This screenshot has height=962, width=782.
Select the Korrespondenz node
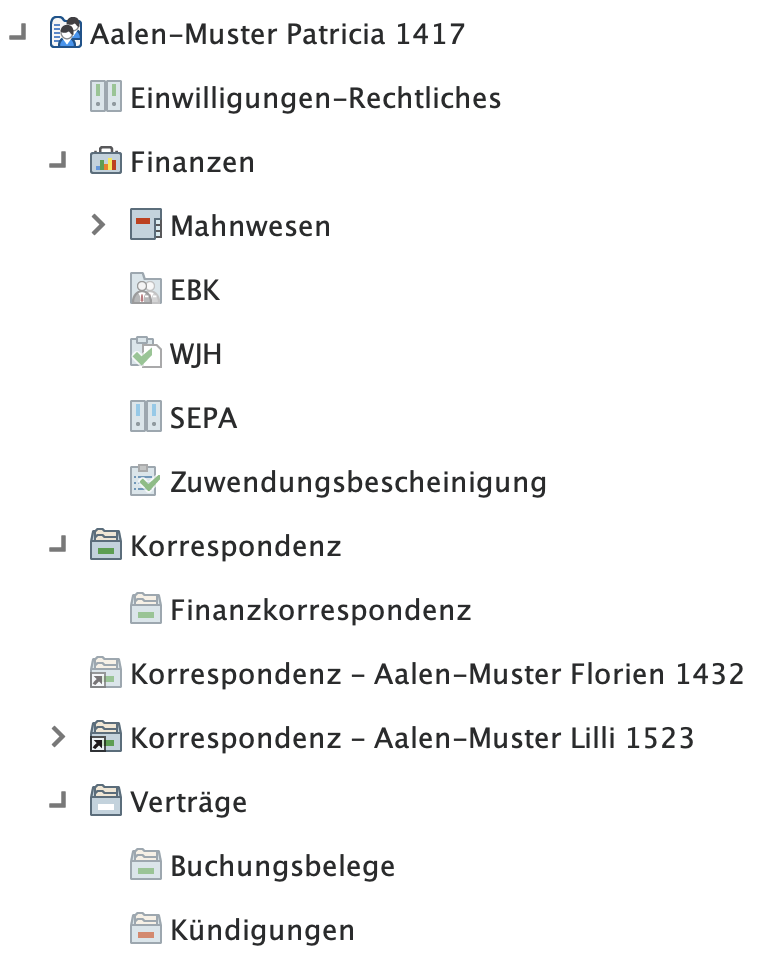tap(237, 546)
